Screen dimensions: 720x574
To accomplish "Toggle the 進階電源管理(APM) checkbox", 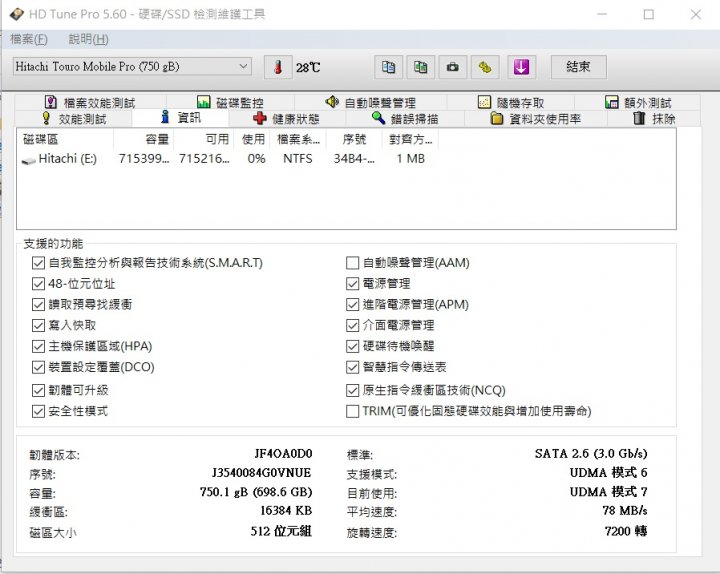I will tap(352, 304).
